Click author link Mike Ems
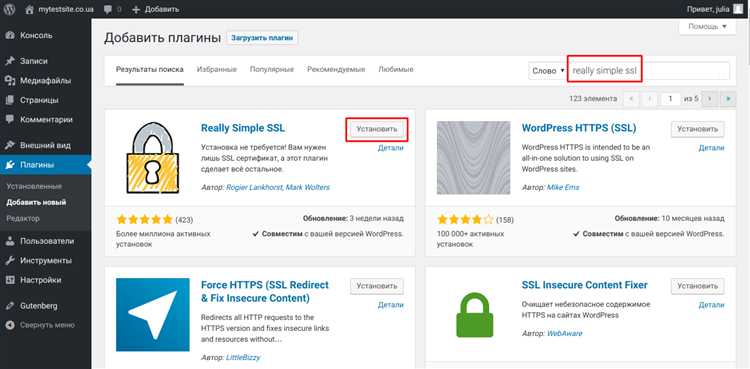 click(x=563, y=187)
